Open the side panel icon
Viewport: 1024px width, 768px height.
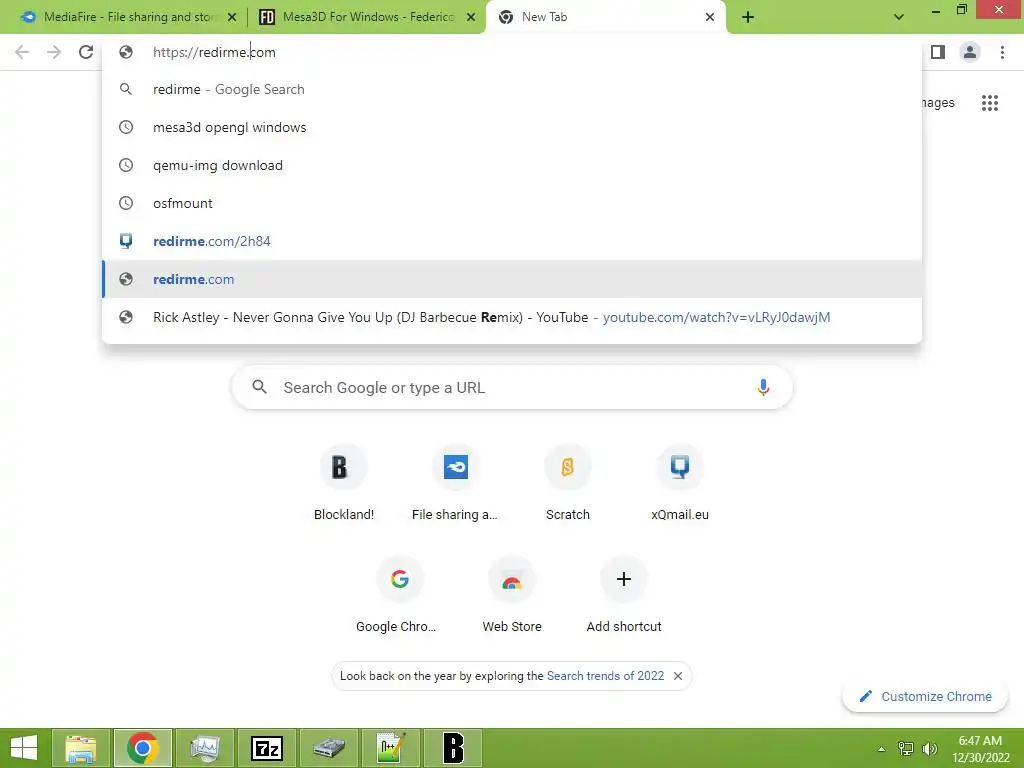coord(938,52)
